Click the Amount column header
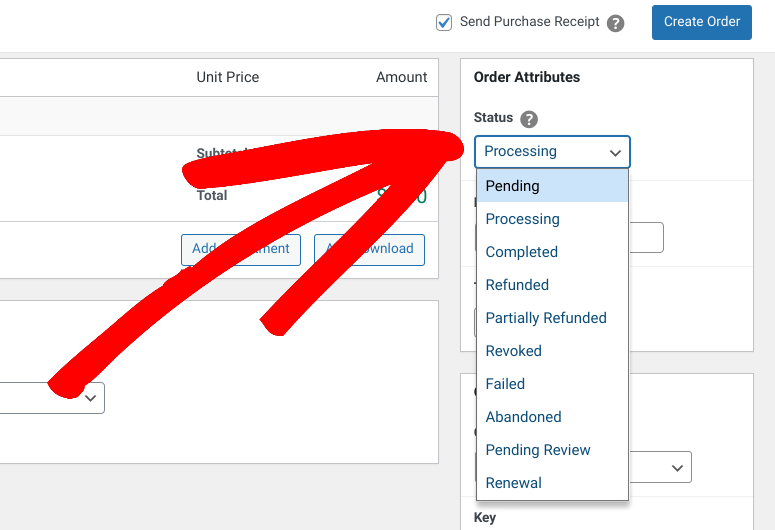 (x=401, y=77)
